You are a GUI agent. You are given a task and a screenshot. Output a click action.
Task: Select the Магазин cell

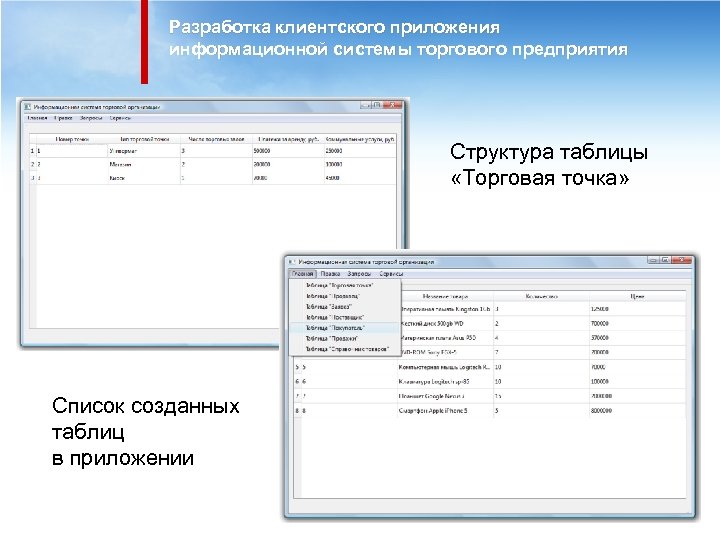pos(144,164)
